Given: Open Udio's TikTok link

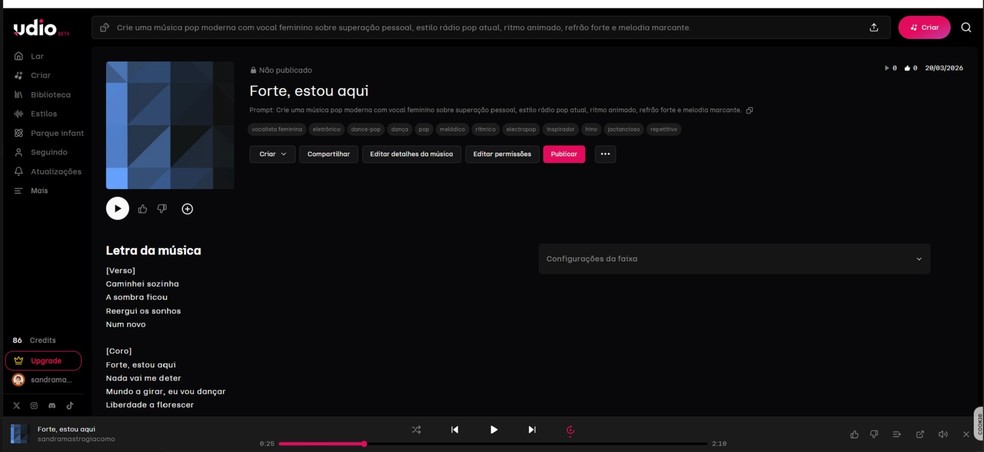Looking at the screenshot, I should (x=70, y=406).
